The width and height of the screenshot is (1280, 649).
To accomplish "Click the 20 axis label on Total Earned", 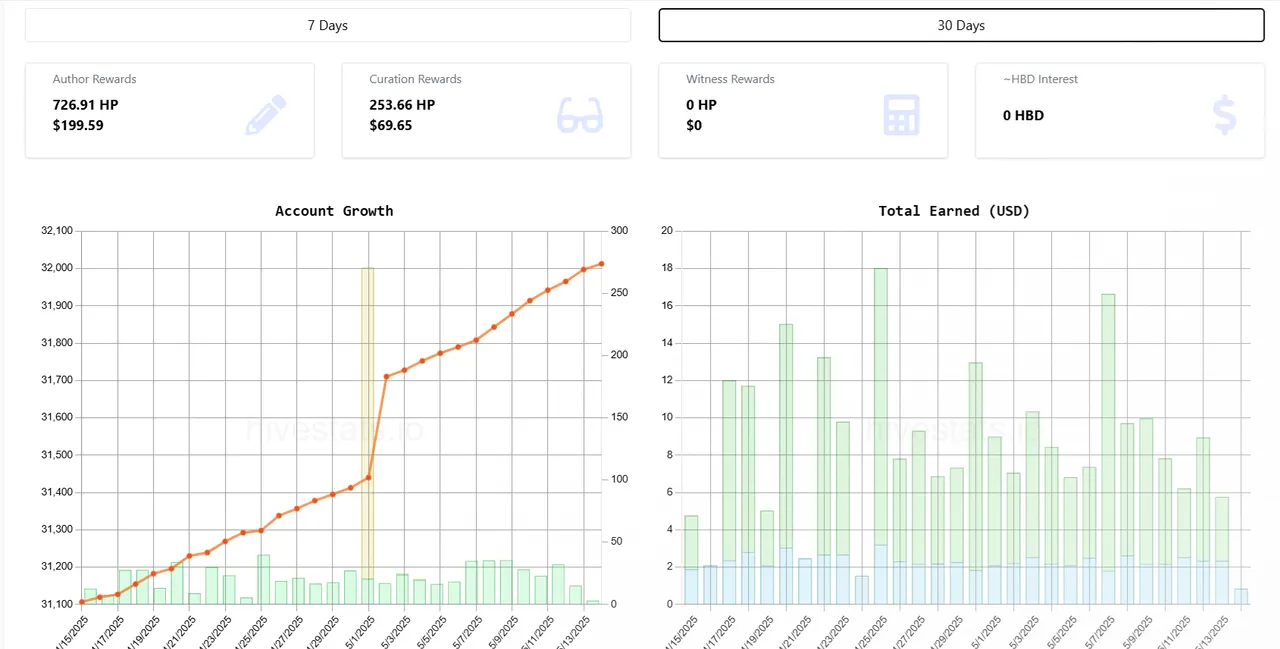I will tap(667, 231).
